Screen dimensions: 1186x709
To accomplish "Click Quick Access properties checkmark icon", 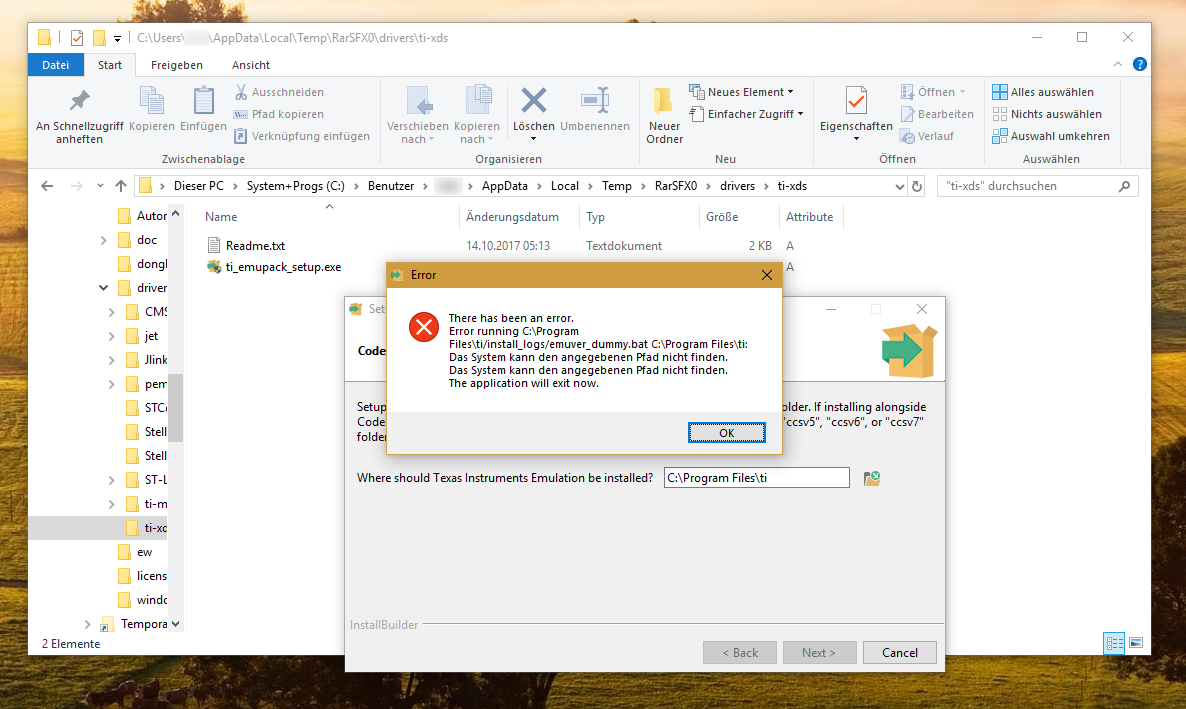I will point(76,38).
